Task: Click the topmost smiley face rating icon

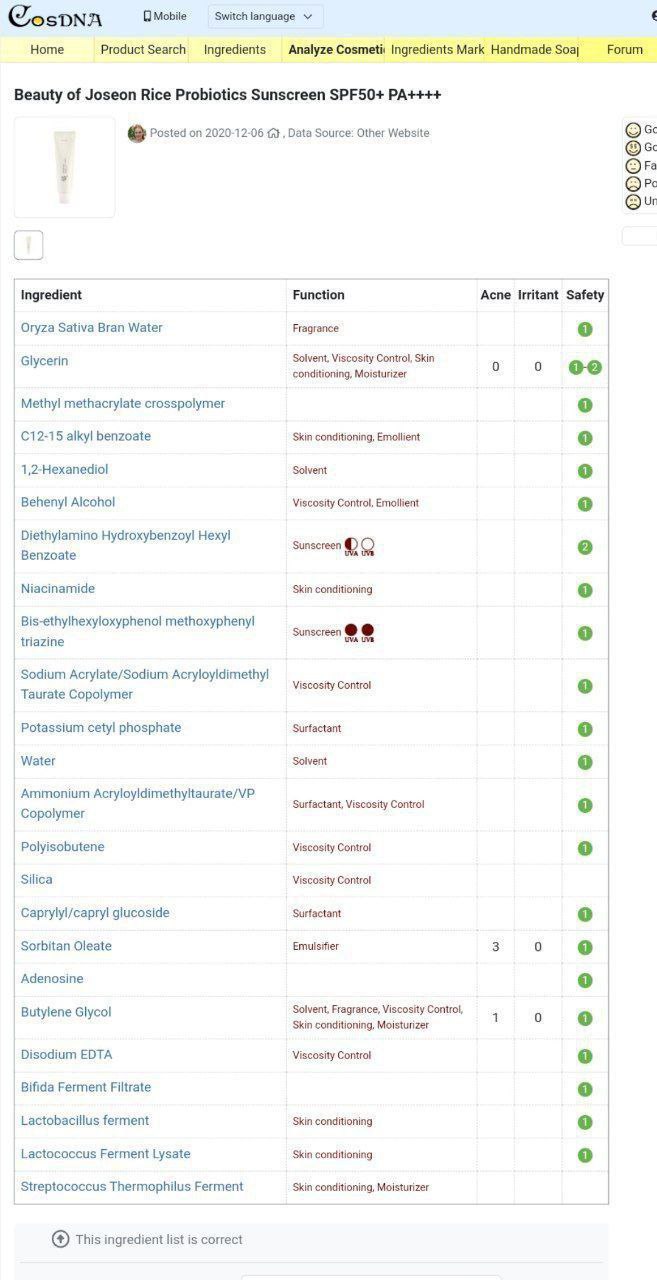Action: [633, 130]
